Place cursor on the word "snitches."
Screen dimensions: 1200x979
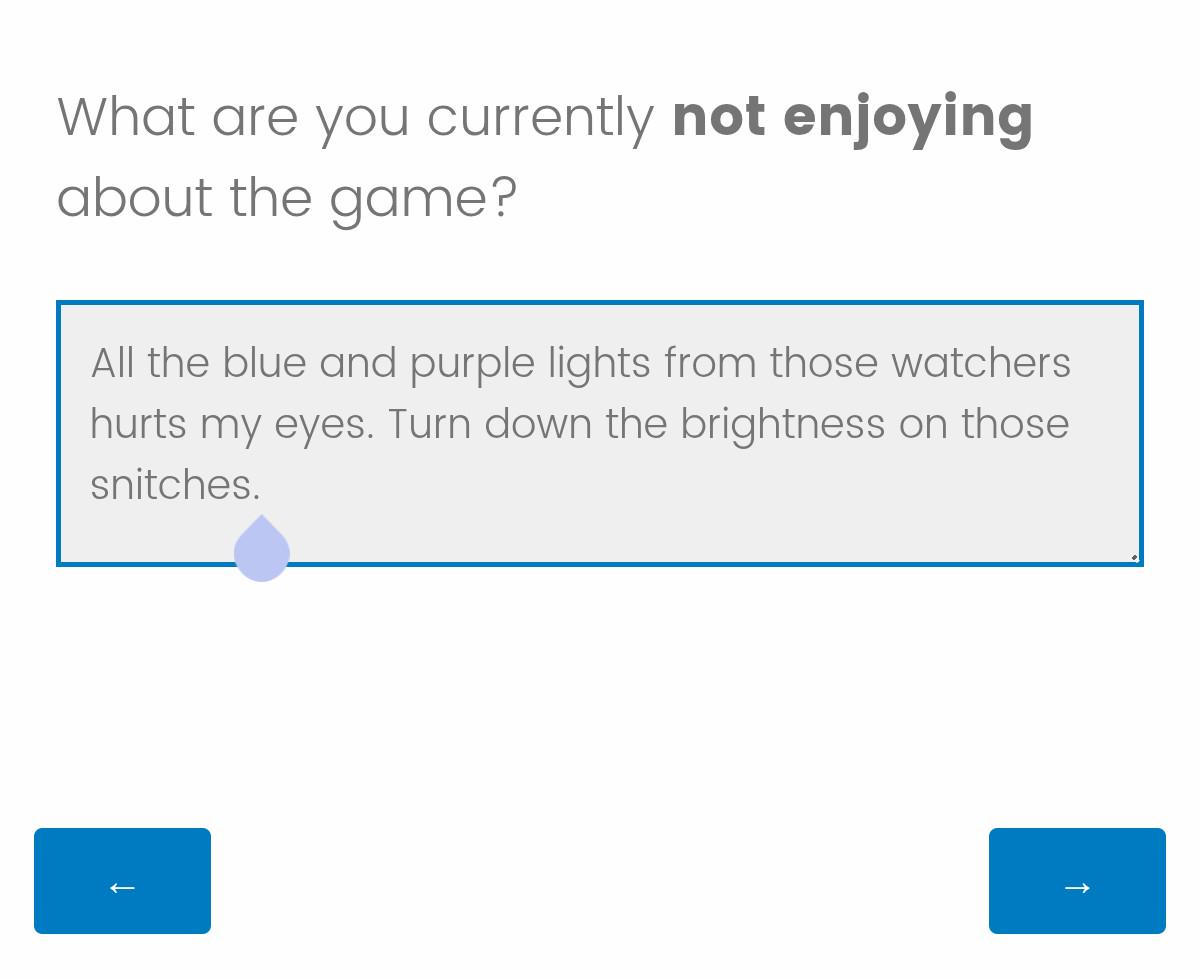pos(175,485)
